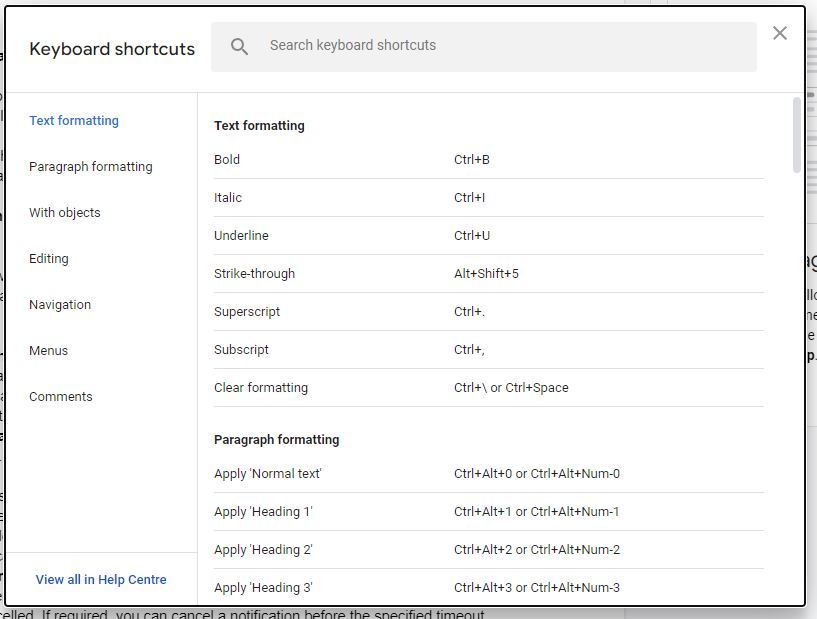The width and height of the screenshot is (817, 619).
Task: Open the Paragraph formatting category
Action: click(x=91, y=166)
